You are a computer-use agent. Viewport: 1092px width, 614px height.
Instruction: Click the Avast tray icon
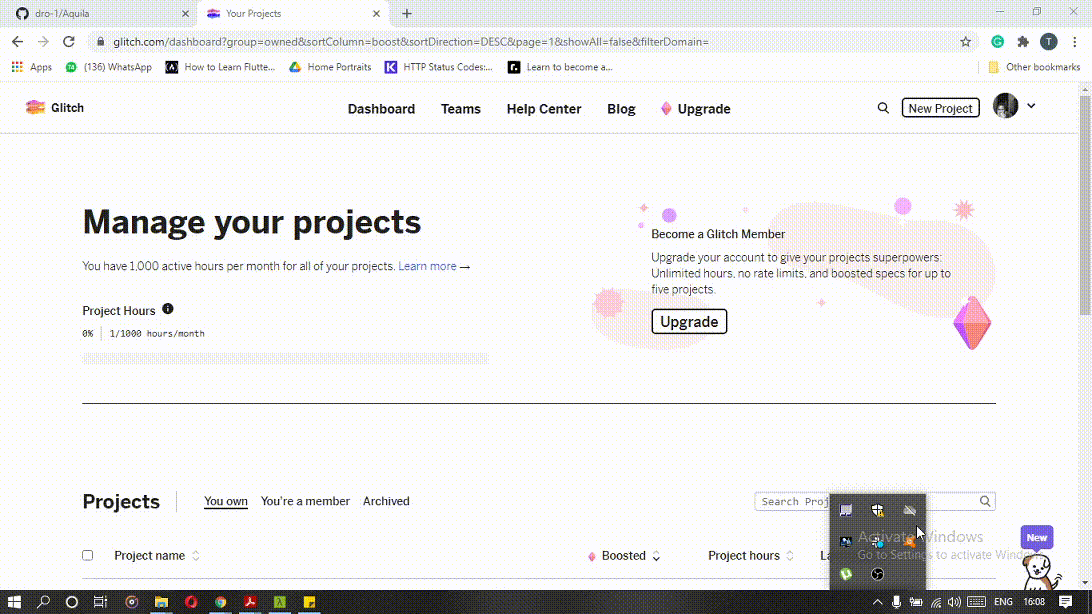tap(910, 542)
